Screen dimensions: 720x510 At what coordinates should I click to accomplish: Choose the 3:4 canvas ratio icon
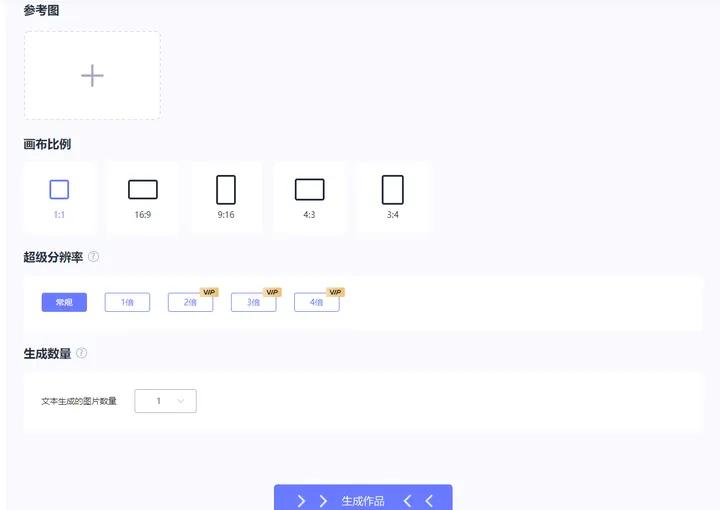[x=393, y=190]
